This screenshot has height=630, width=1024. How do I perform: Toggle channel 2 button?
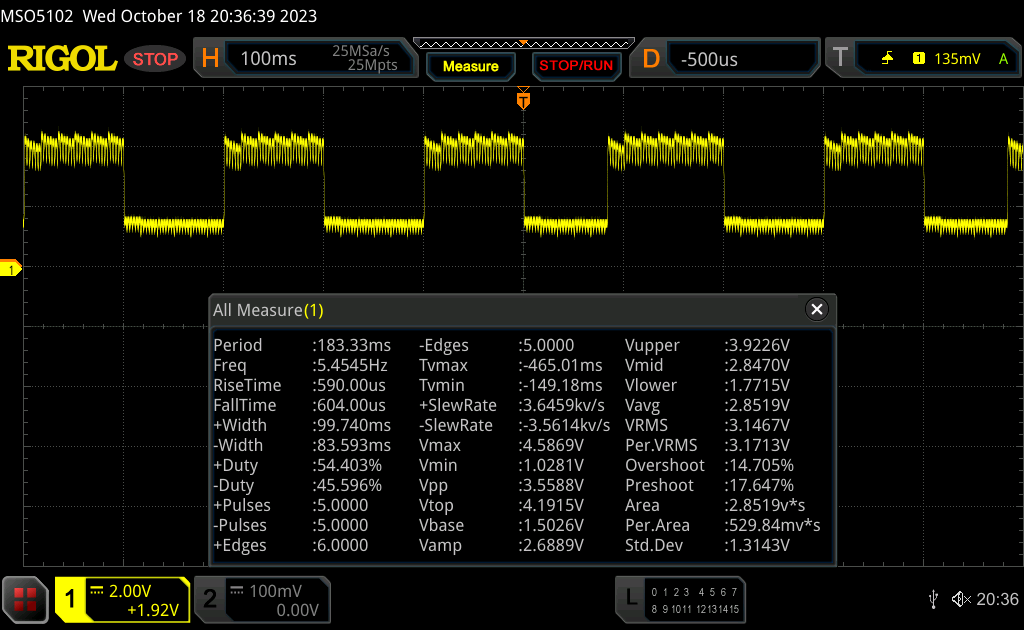coord(210,599)
